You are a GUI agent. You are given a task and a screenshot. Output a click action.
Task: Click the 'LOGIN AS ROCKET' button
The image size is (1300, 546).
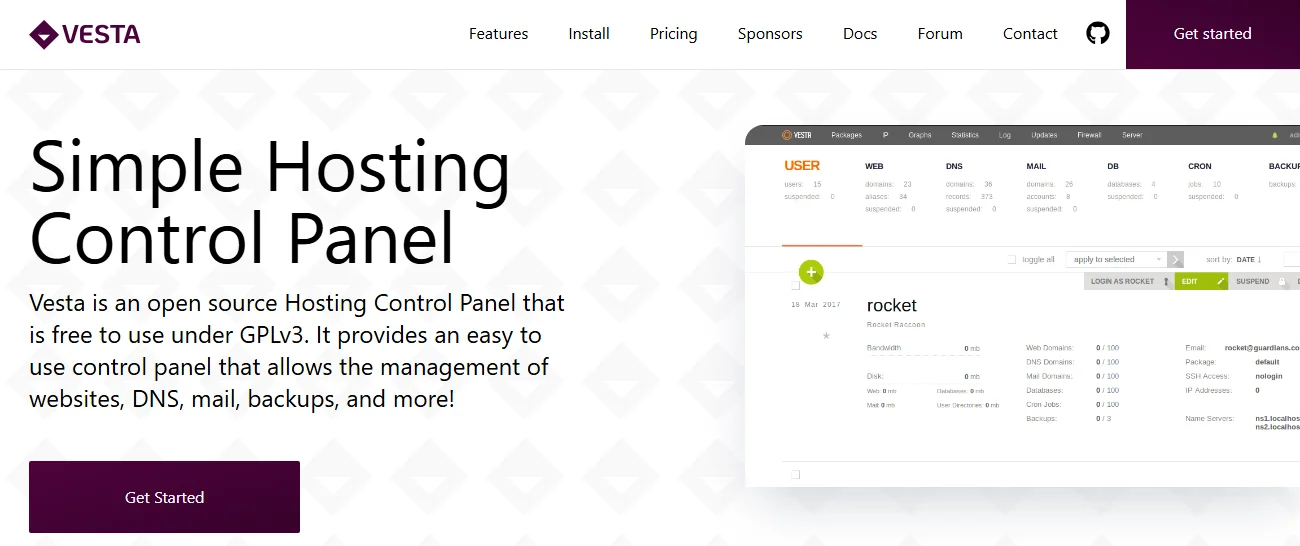1128,282
